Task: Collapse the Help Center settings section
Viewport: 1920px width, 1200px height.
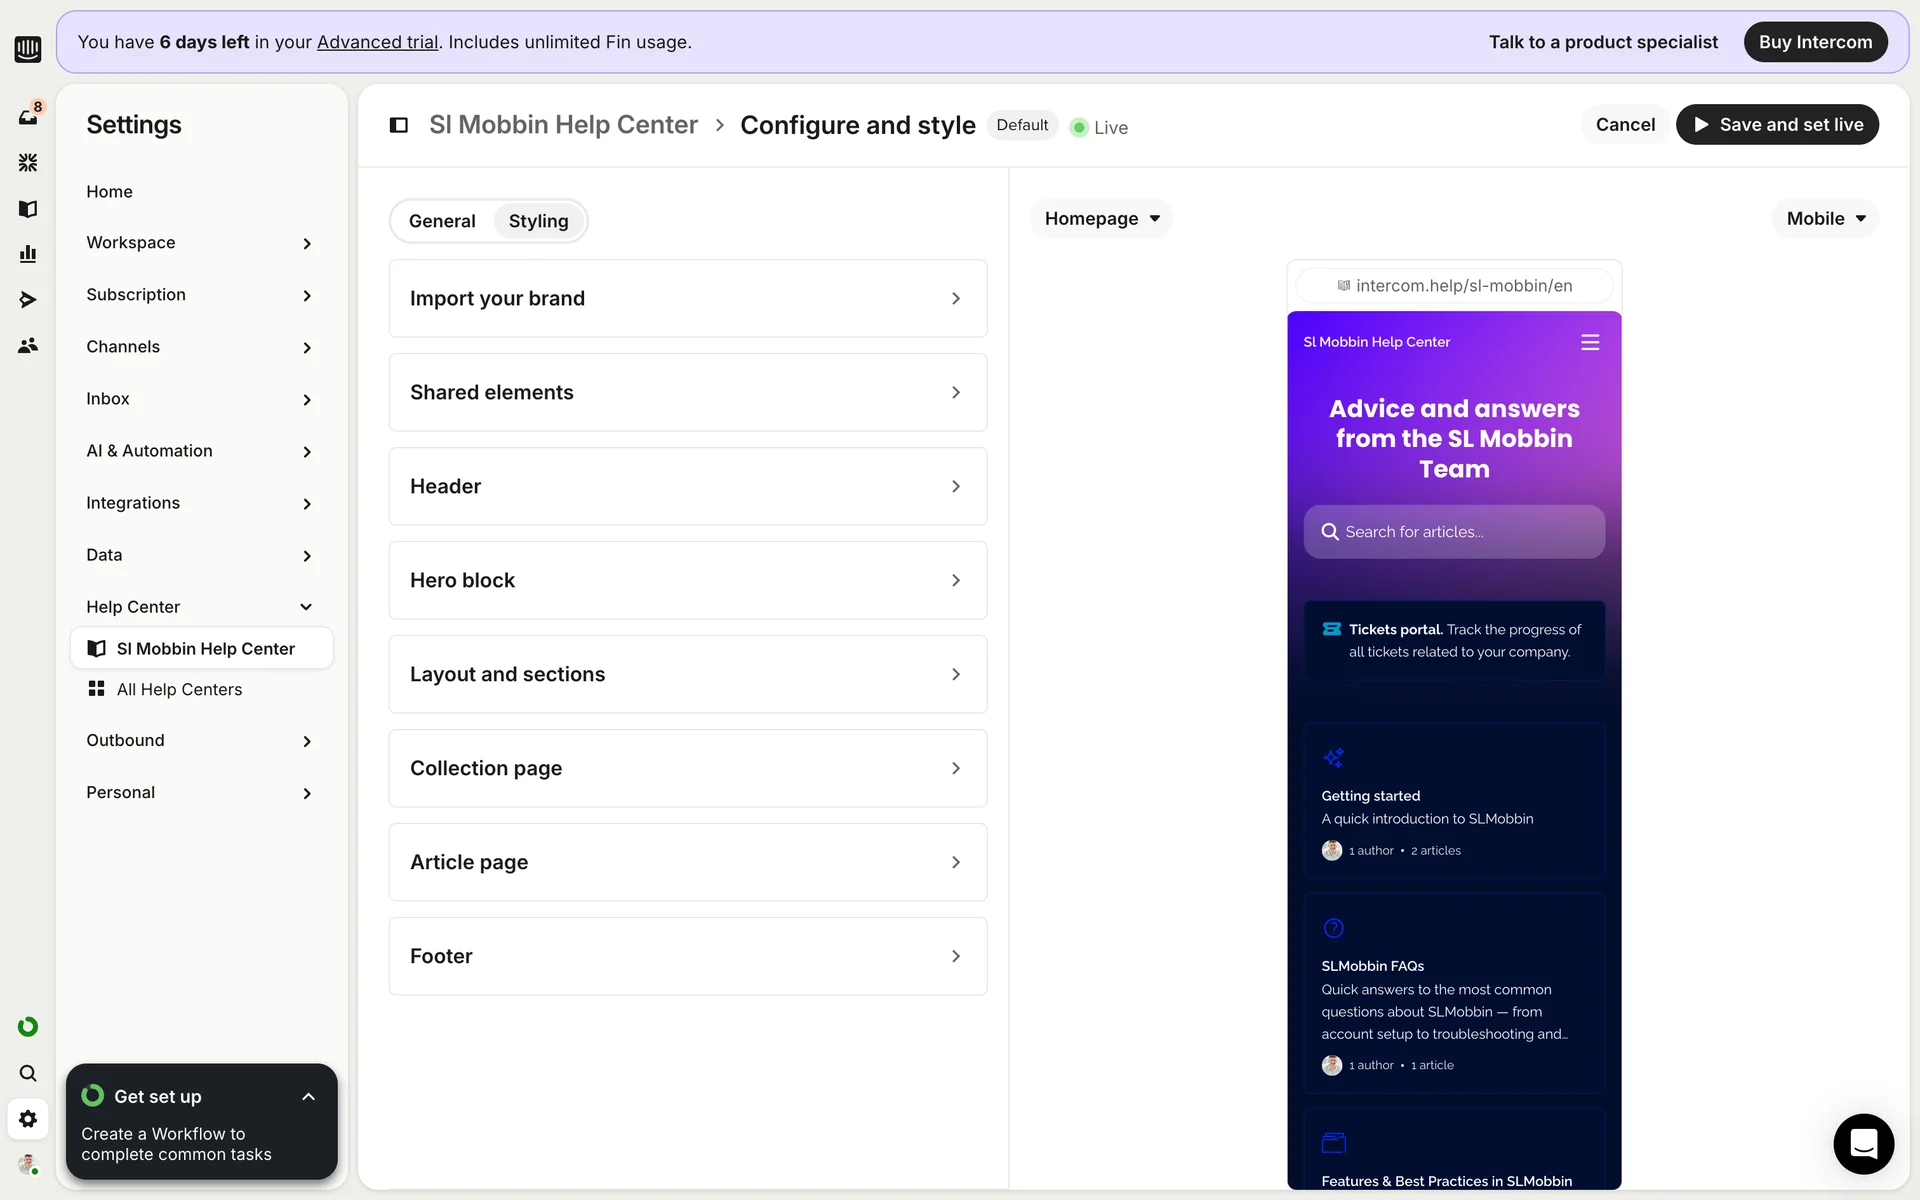Action: coord(306,607)
